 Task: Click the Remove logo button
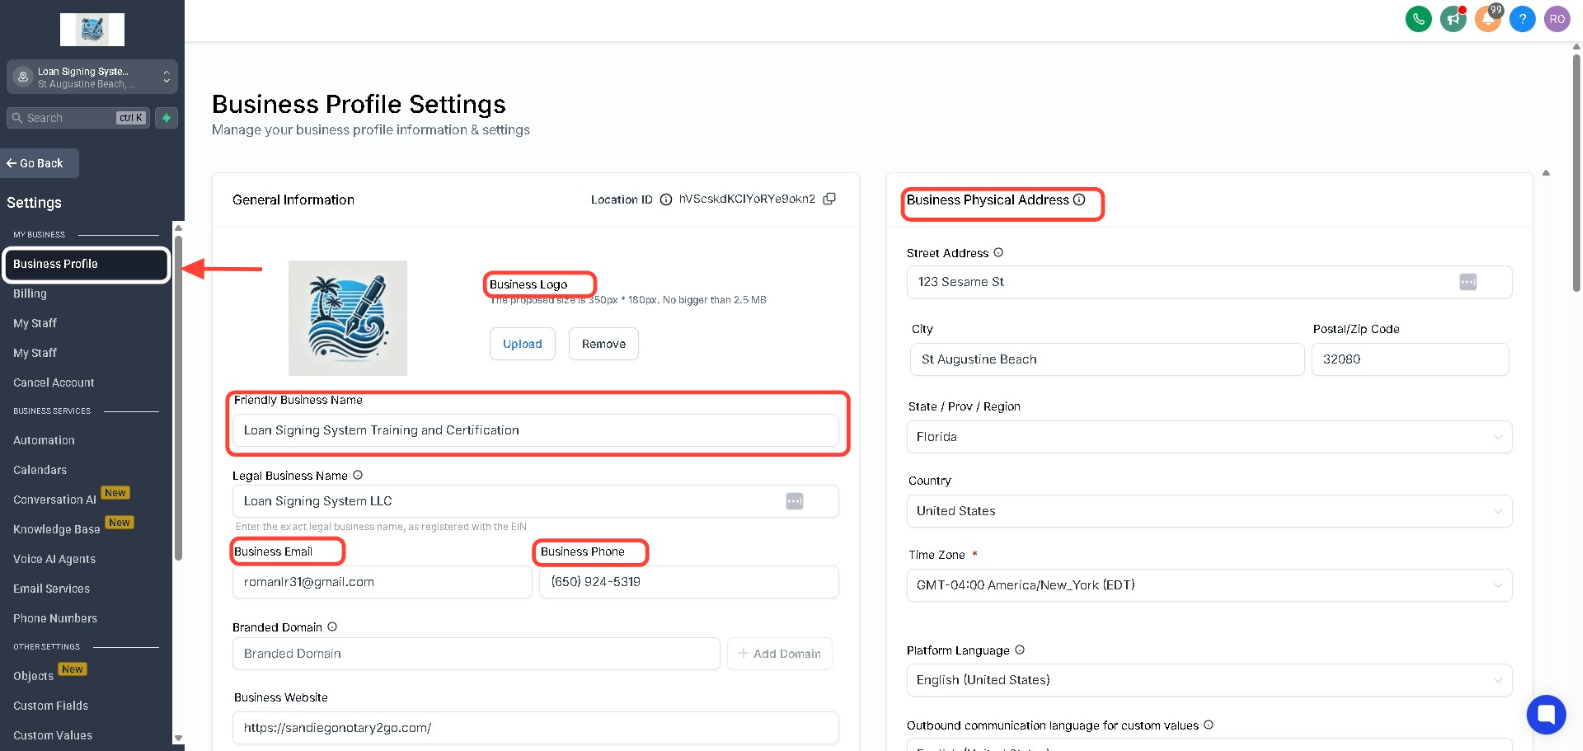[604, 344]
